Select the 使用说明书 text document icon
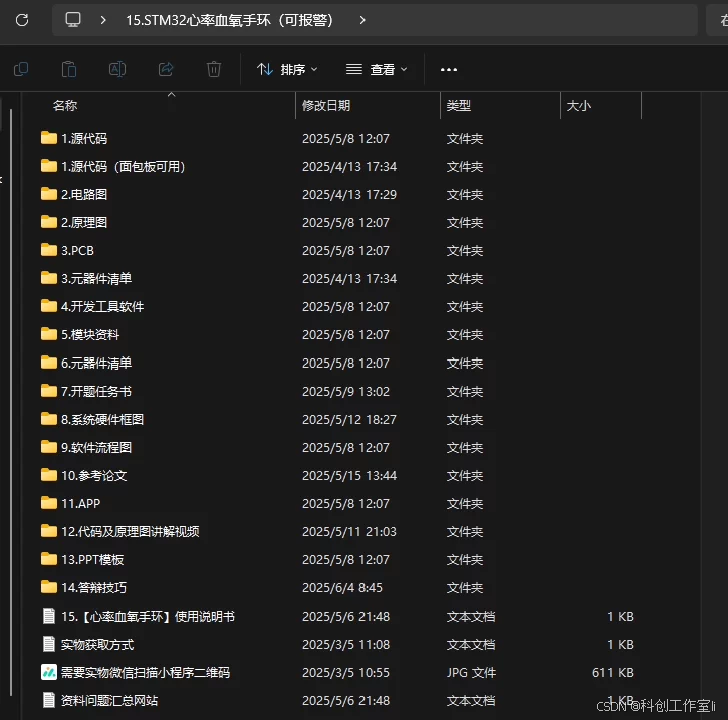 [49, 616]
